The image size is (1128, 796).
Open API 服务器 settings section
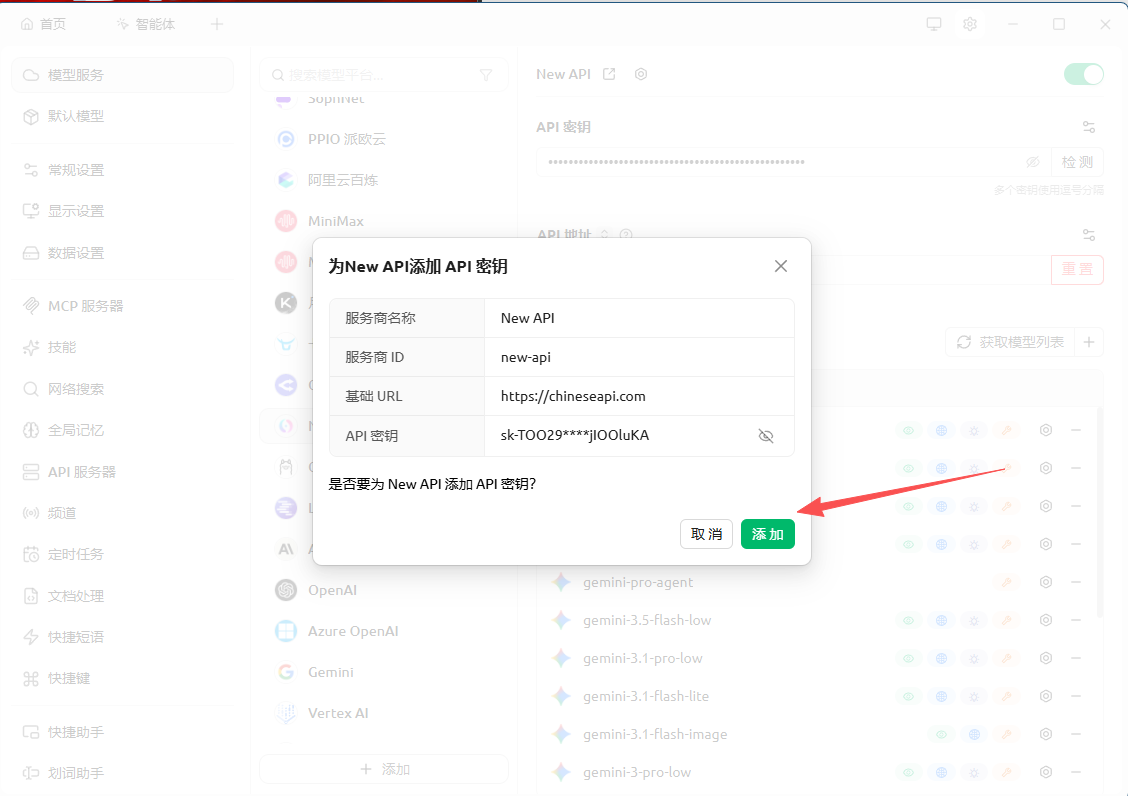[x=122, y=472]
